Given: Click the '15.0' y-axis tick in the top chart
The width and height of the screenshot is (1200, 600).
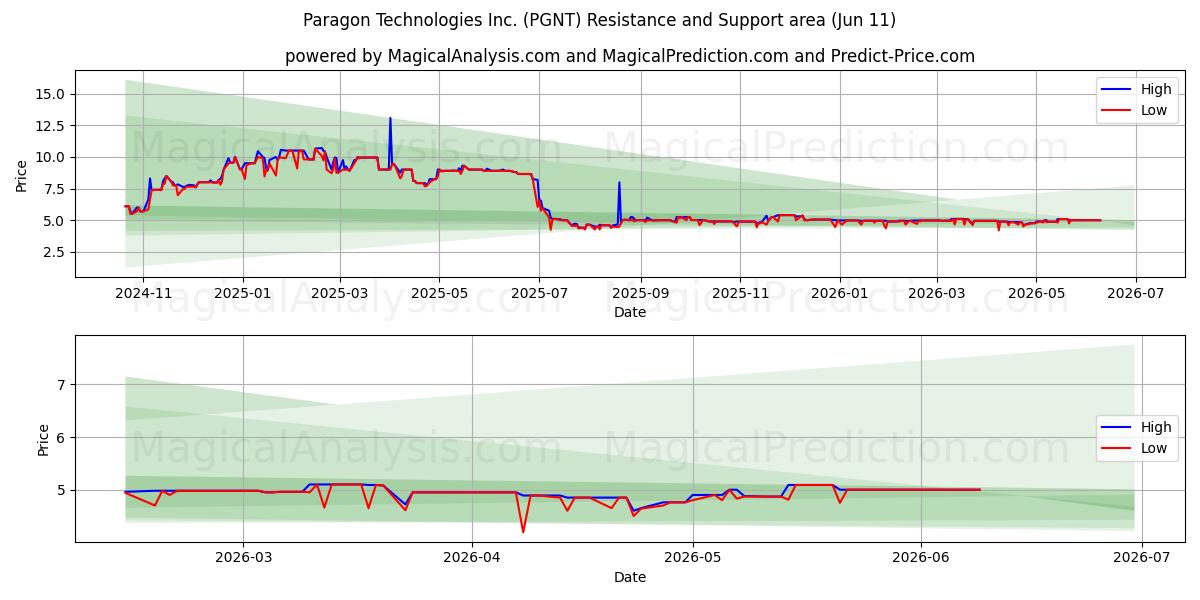Looking at the screenshot, I should [52, 94].
